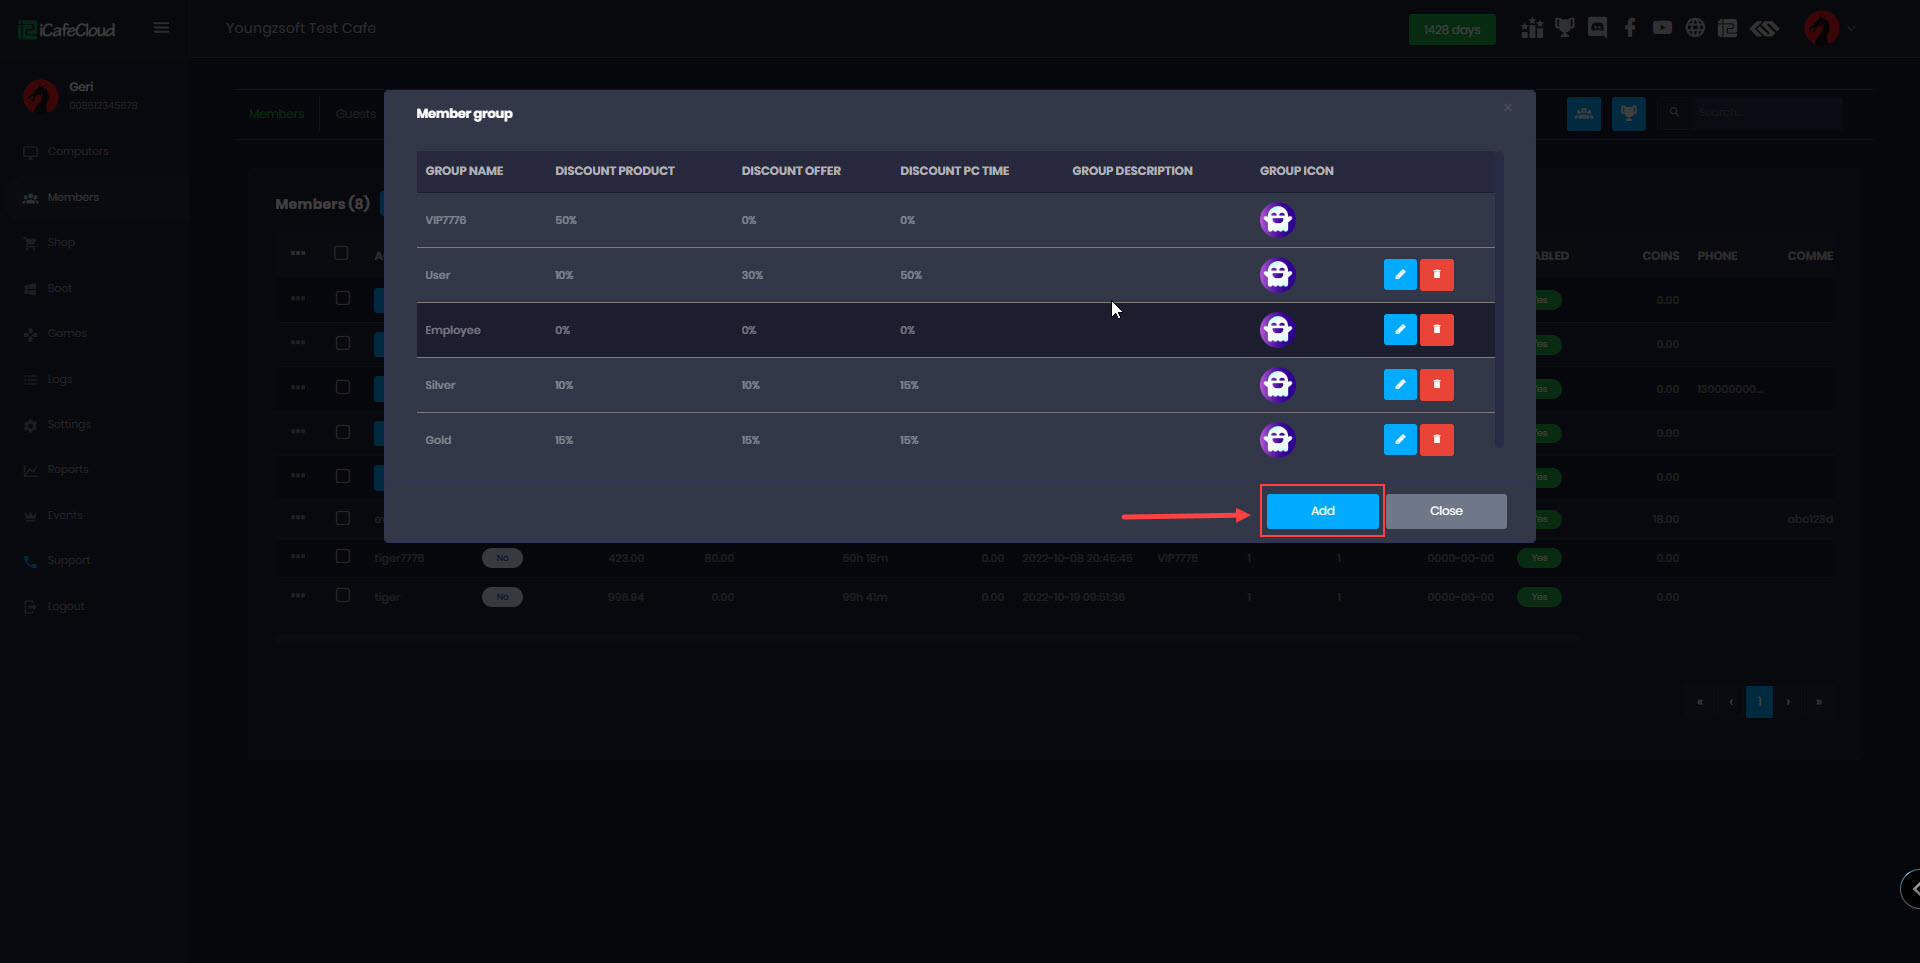The height and width of the screenshot is (963, 1920).
Task: Click the VIP7776 group ghost icon
Action: tap(1277, 219)
